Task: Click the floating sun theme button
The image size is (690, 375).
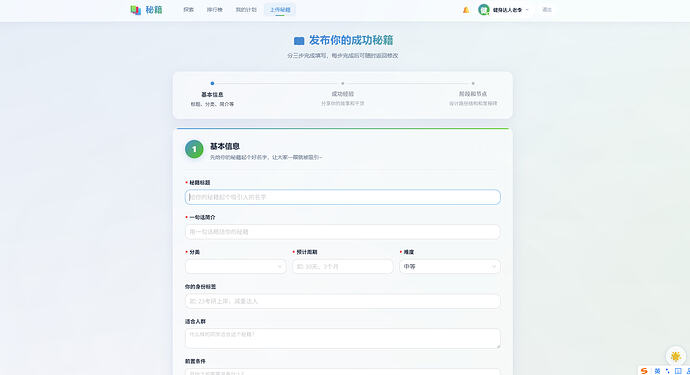Action: (x=675, y=356)
